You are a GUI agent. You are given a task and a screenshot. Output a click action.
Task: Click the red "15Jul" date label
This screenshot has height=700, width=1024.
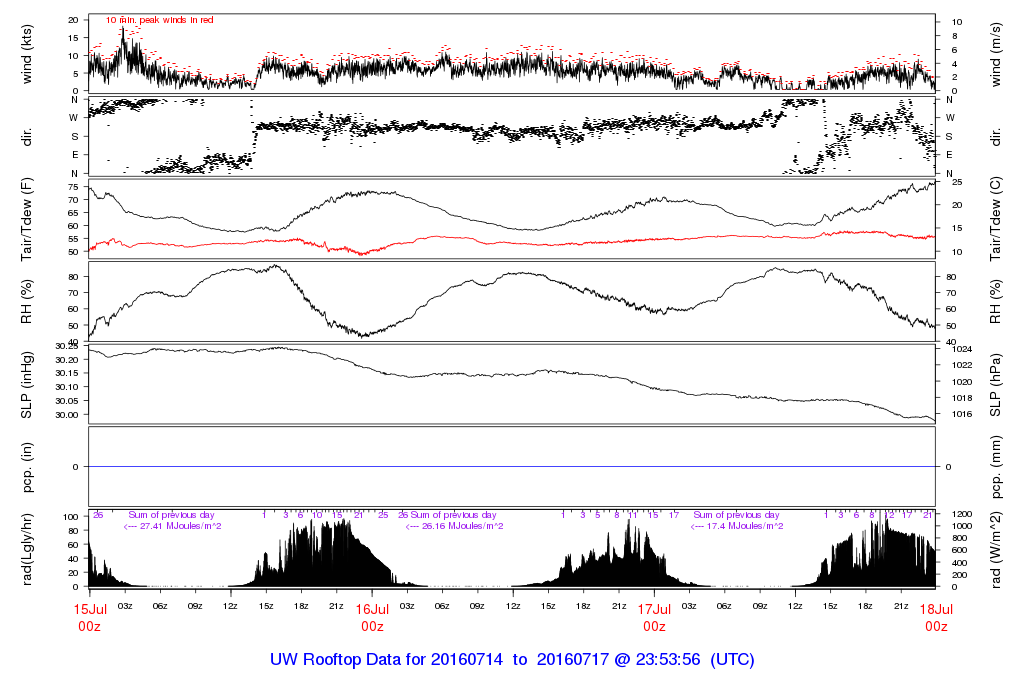click(x=90, y=609)
